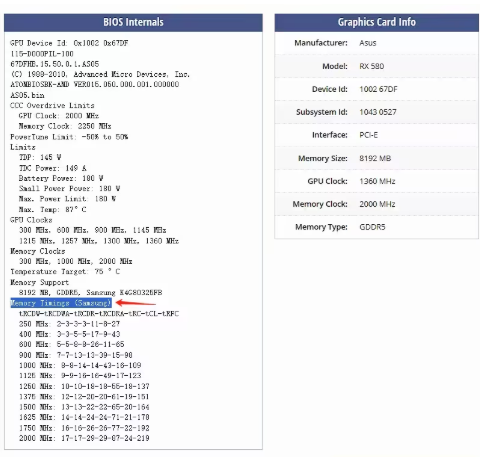Select the 1125 MHz timing row
The width and height of the screenshot is (480, 457).
[80, 376]
